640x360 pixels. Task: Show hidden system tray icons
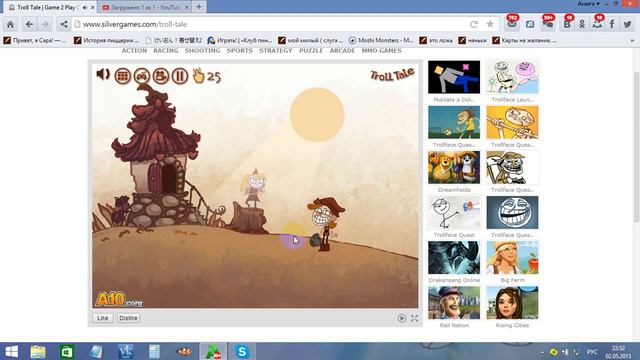pos(542,352)
